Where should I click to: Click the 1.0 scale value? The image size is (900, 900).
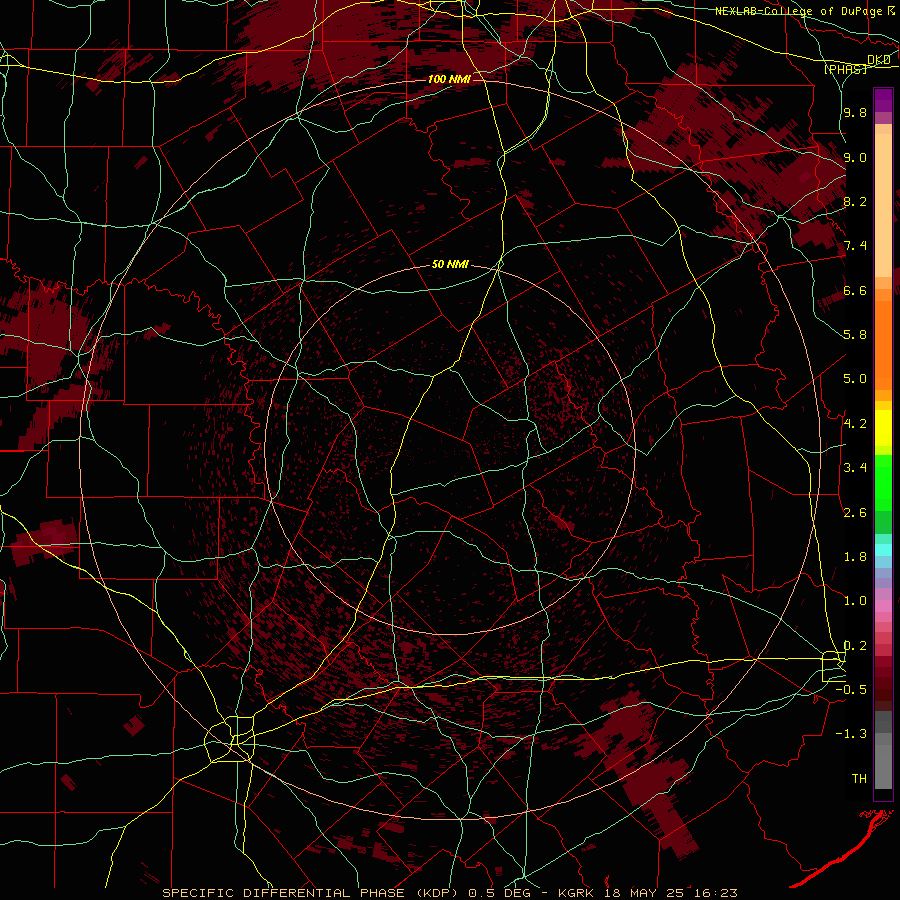point(855,600)
